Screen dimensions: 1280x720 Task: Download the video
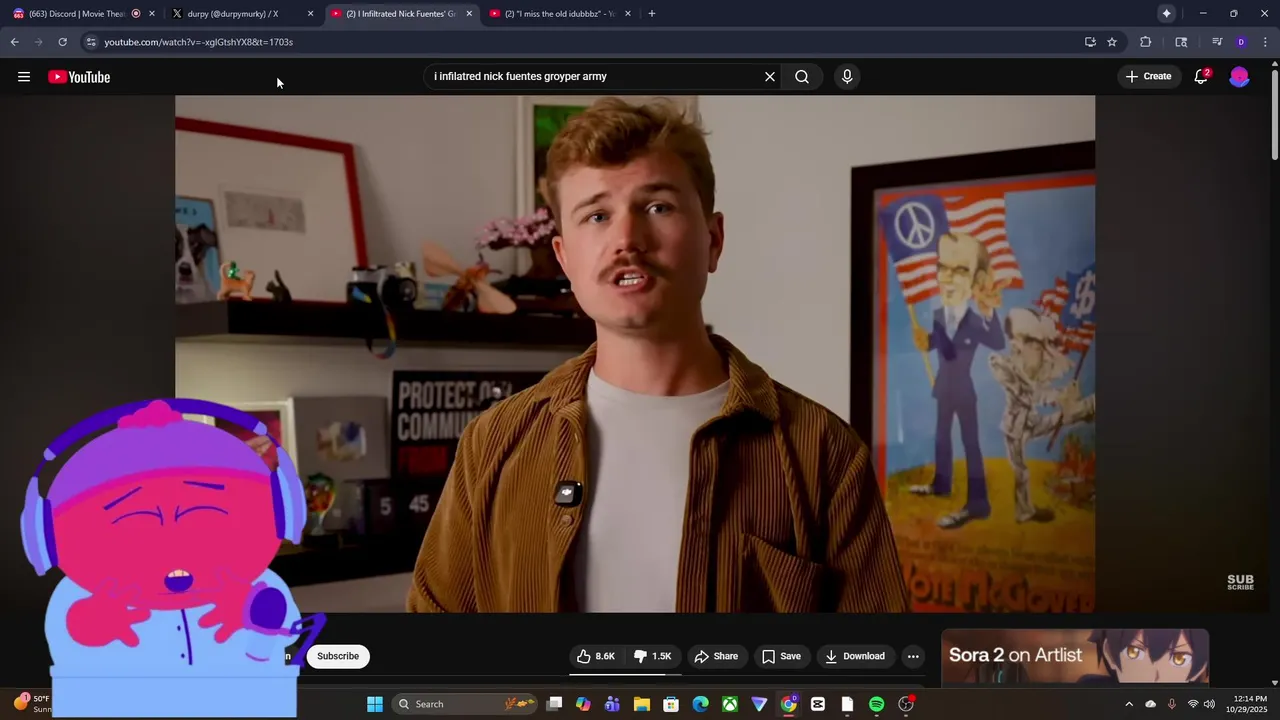tap(855, 656)
